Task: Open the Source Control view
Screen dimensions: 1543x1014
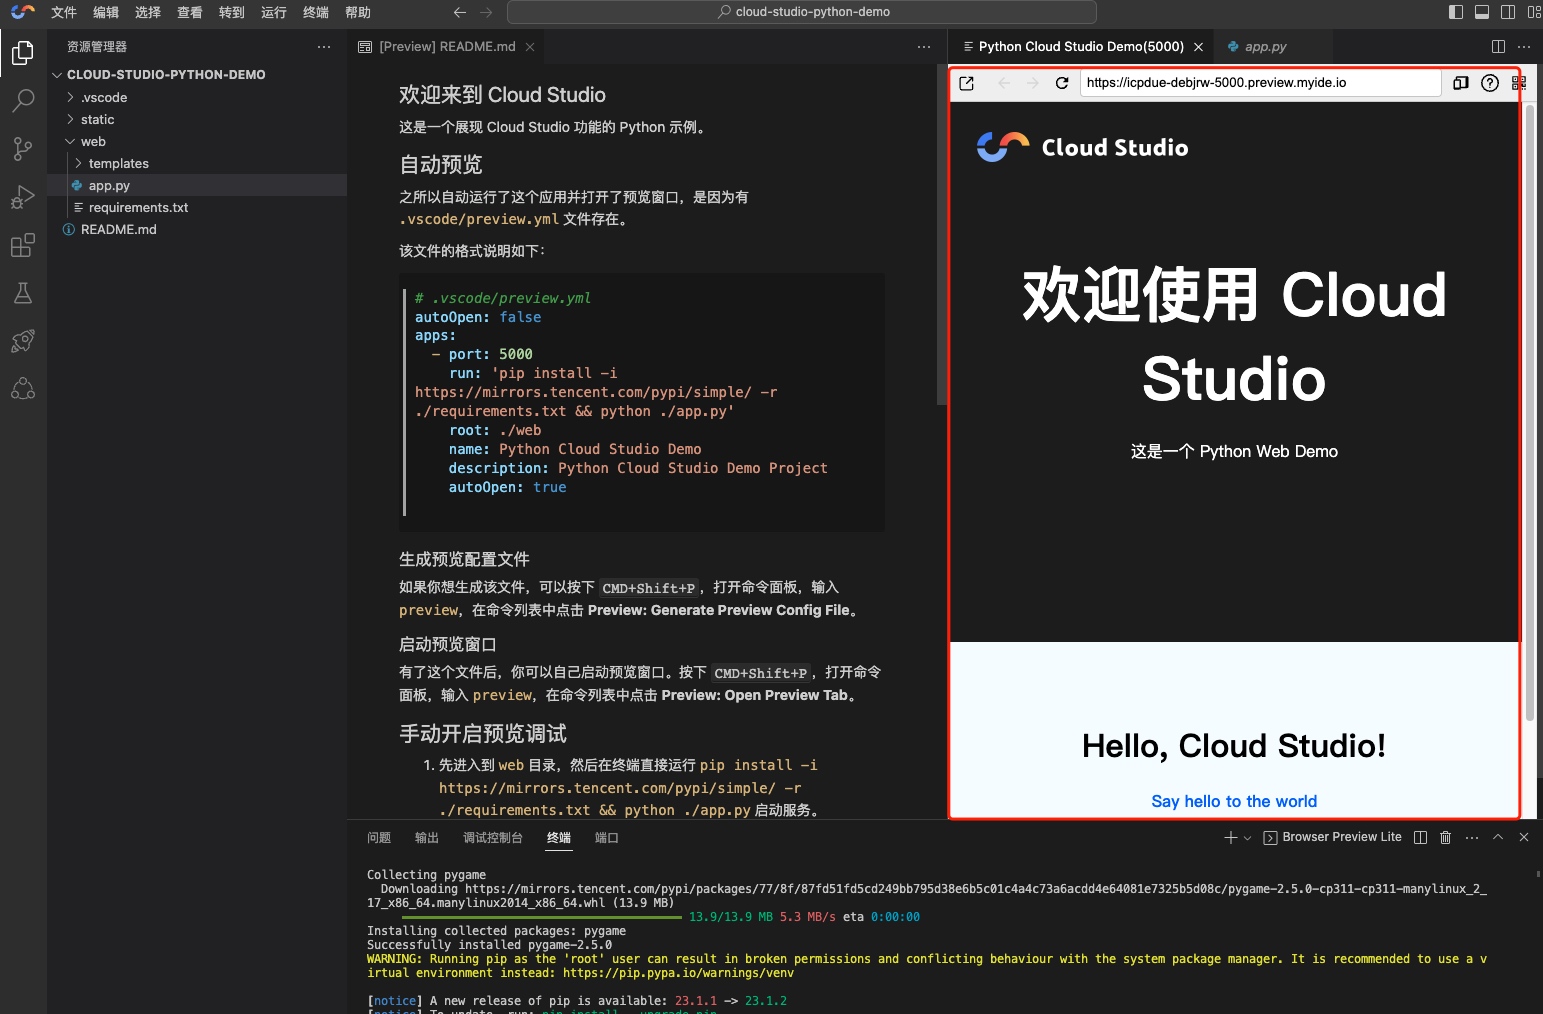Action: click(23, 149)
